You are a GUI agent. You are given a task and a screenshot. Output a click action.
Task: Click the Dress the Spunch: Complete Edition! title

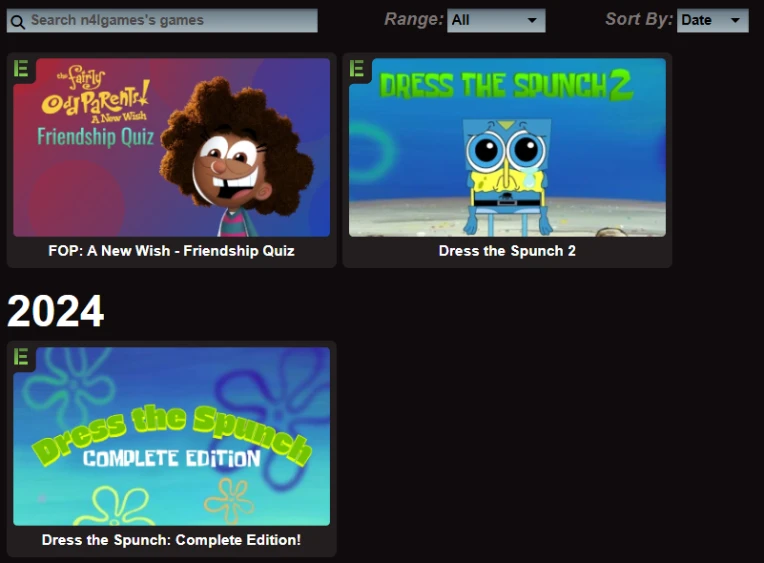pyautogui.click(x=172, y=540)
